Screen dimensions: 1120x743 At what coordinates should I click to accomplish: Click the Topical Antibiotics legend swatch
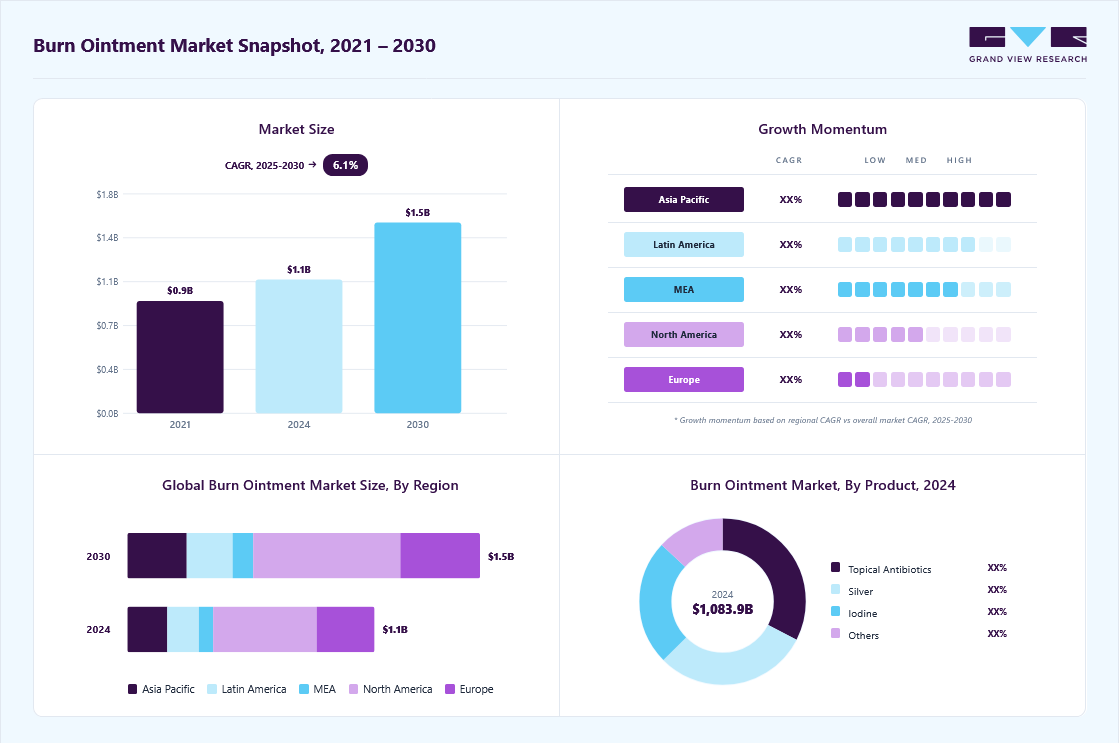click(836, 567)
